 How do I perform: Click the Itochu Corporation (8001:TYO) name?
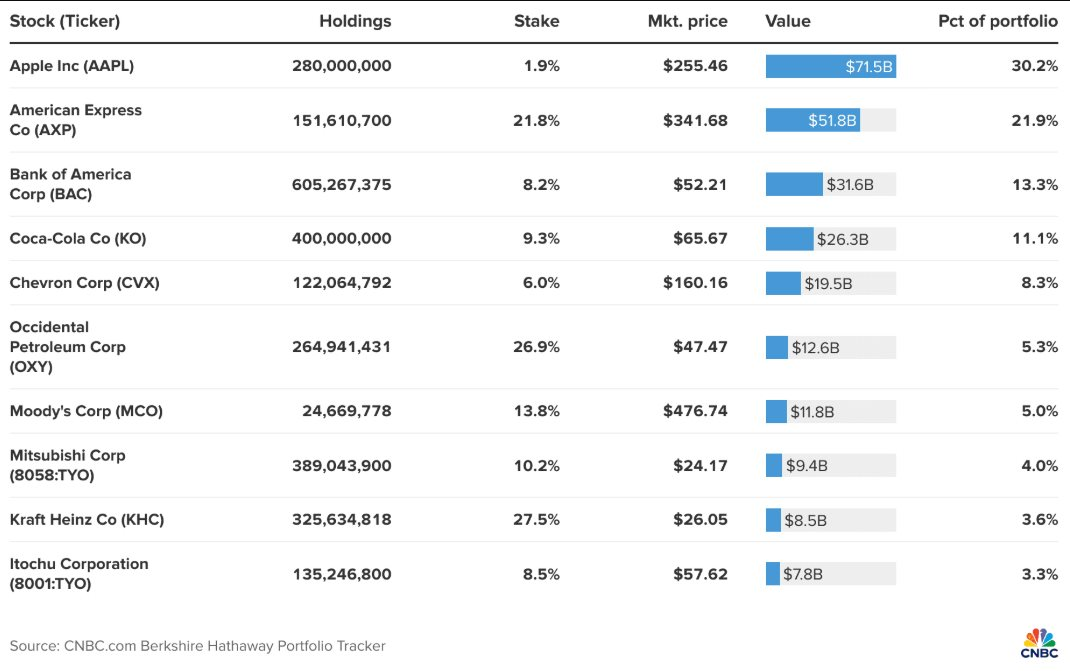point(79,574)
